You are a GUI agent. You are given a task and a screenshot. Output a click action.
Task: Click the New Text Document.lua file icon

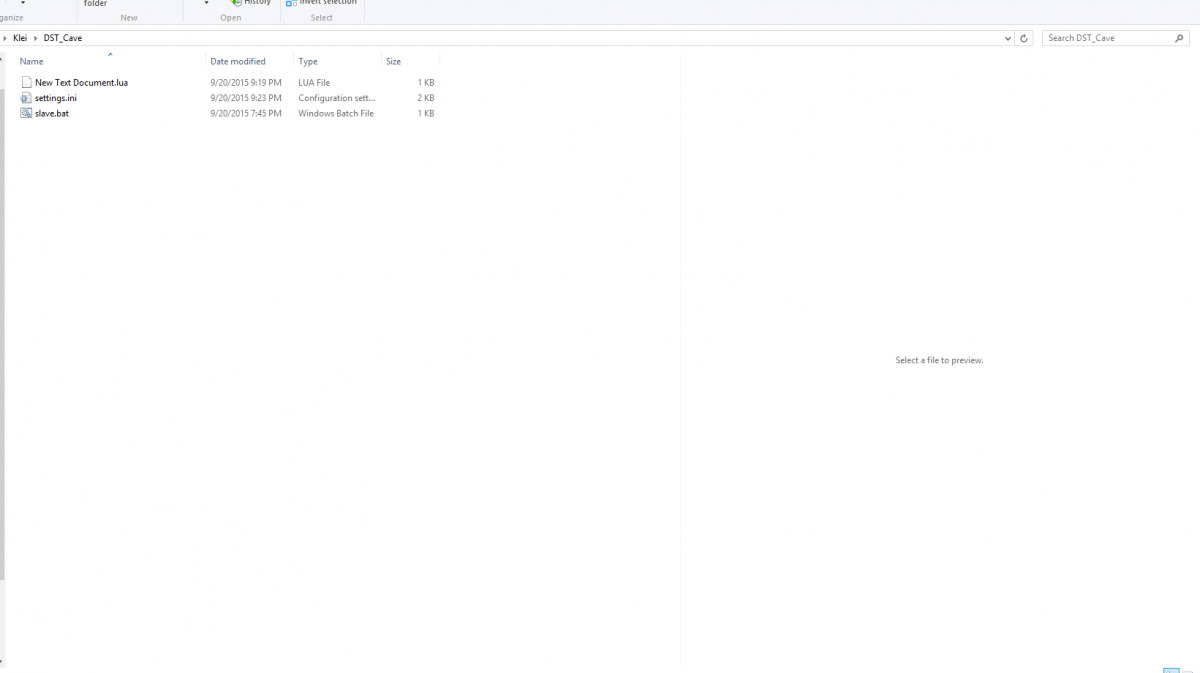pyautogui.click(x=26, y=83)
